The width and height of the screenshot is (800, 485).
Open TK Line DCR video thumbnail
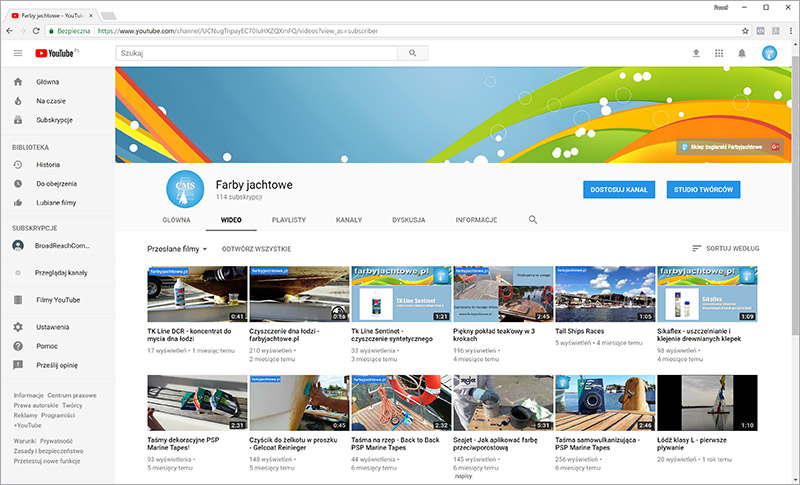click(197, 294)
